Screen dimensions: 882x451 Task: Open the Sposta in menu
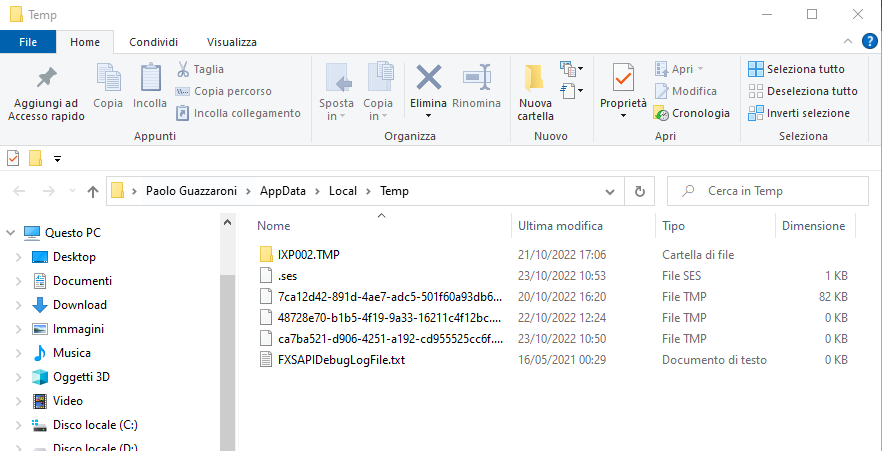pos(336,93)
